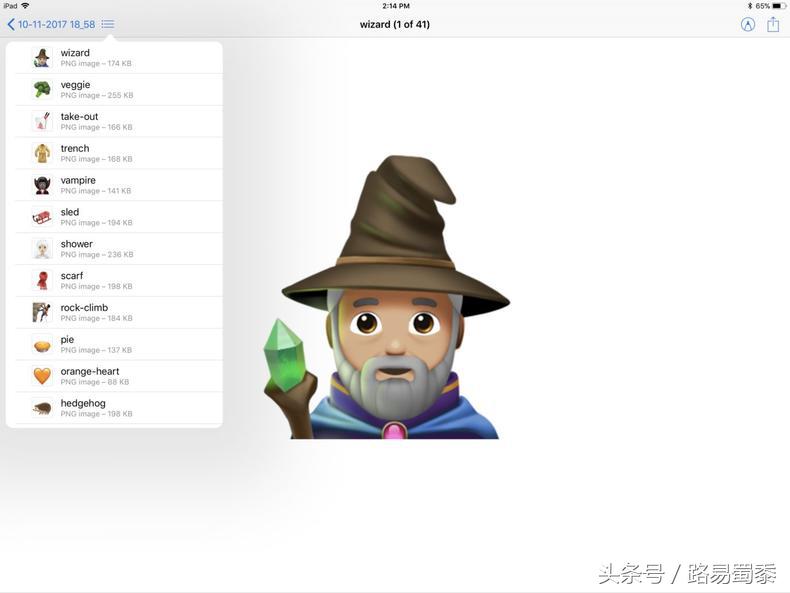Open the veggie broccoli thumbnail
The width and height of the screenshot is (790, 593).
coord(42,90)
